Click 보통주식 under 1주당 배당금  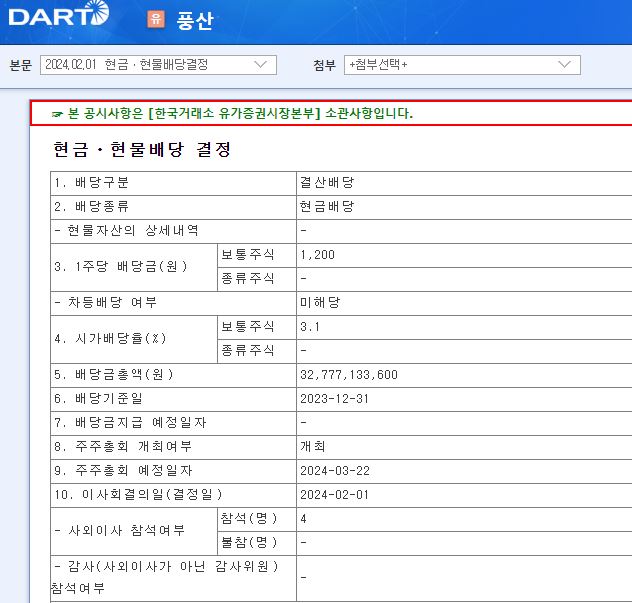[x=248, y=254]
